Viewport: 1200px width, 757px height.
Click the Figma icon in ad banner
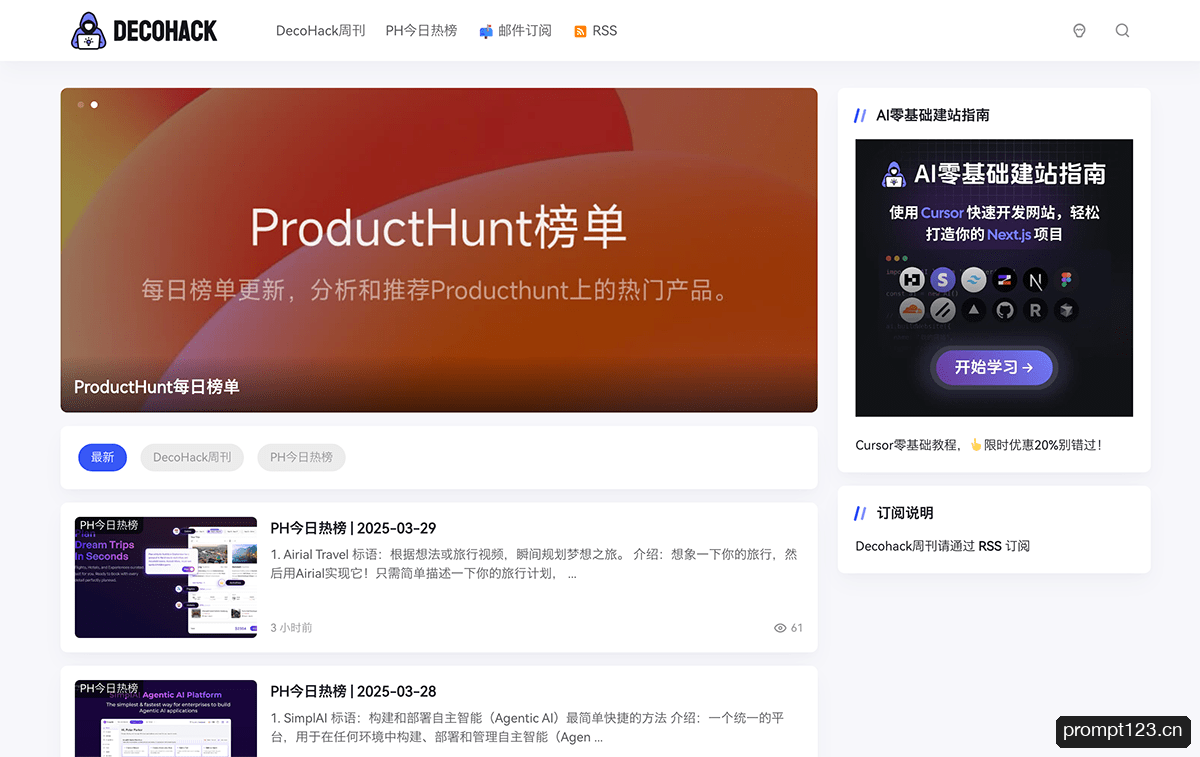tap(1067, 280)
